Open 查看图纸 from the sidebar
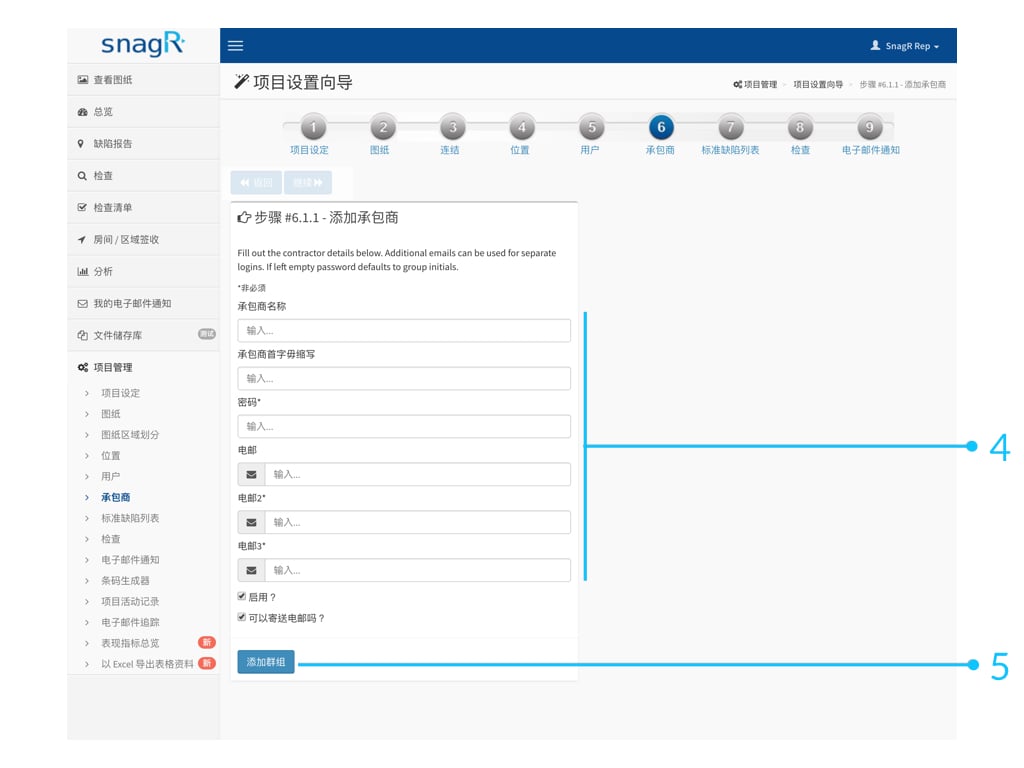Screen dimensions: 1024x768 pyautogui.click(x=143, y=80)
